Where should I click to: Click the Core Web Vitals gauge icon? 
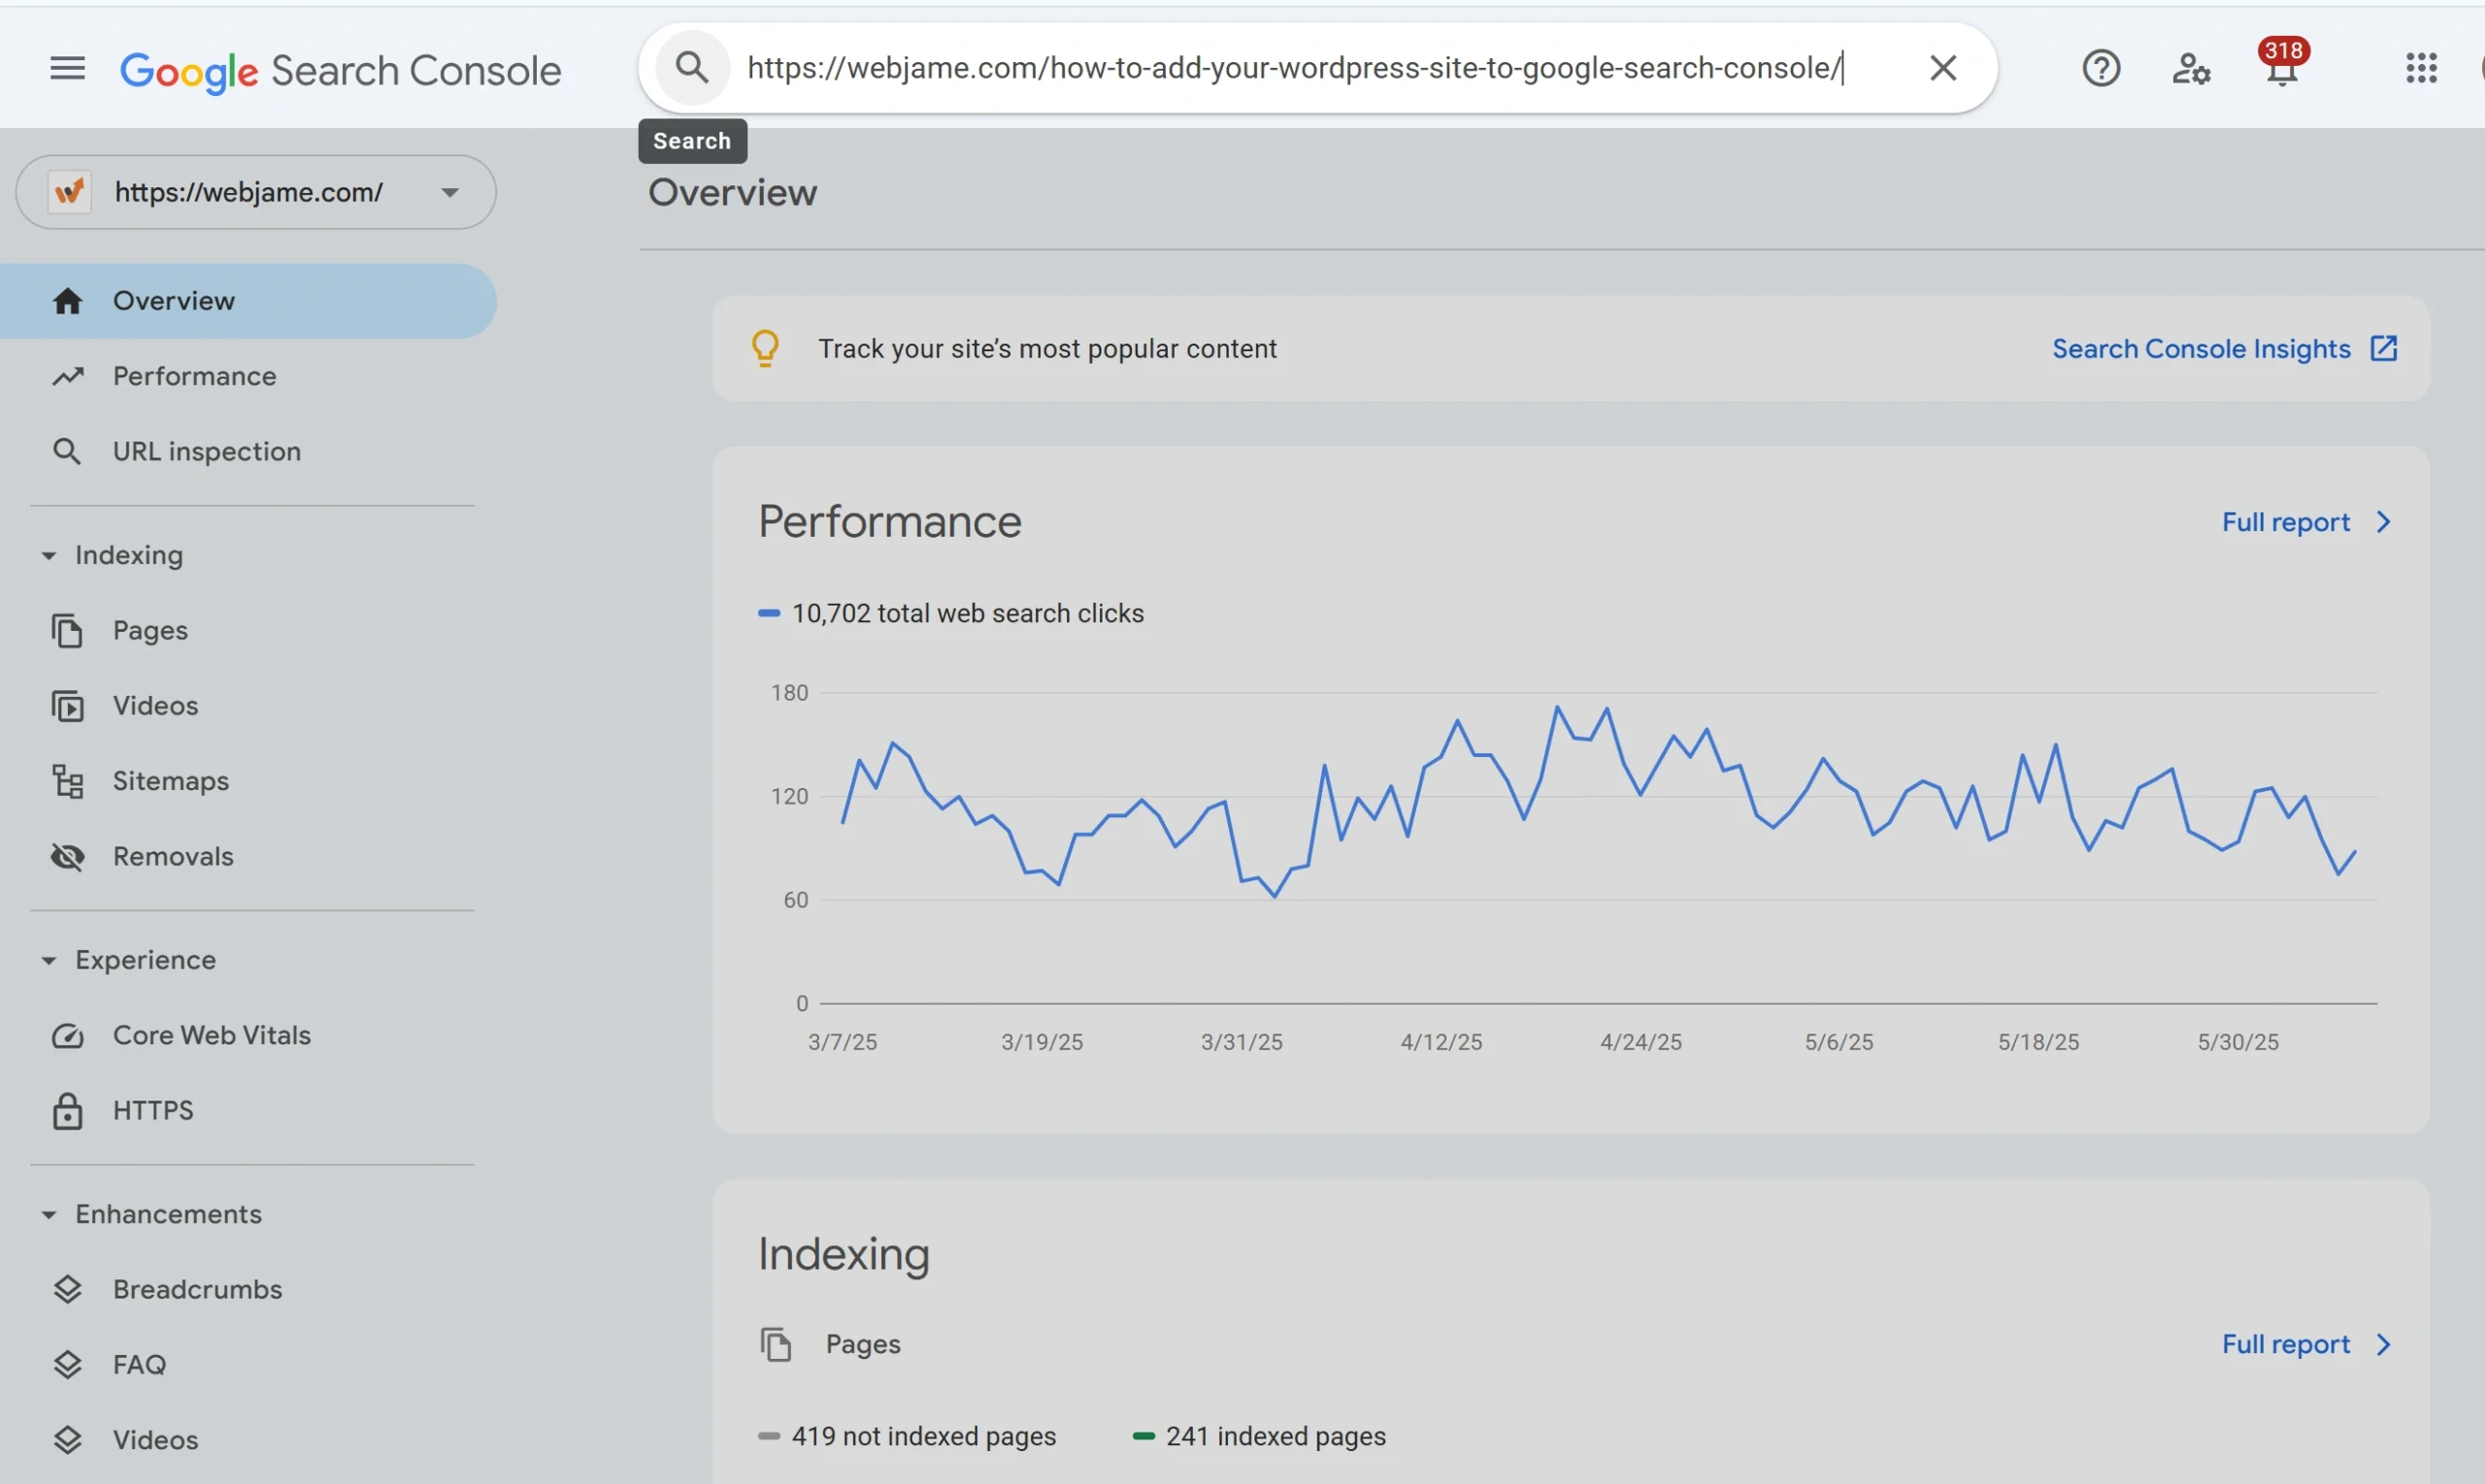67,1036
